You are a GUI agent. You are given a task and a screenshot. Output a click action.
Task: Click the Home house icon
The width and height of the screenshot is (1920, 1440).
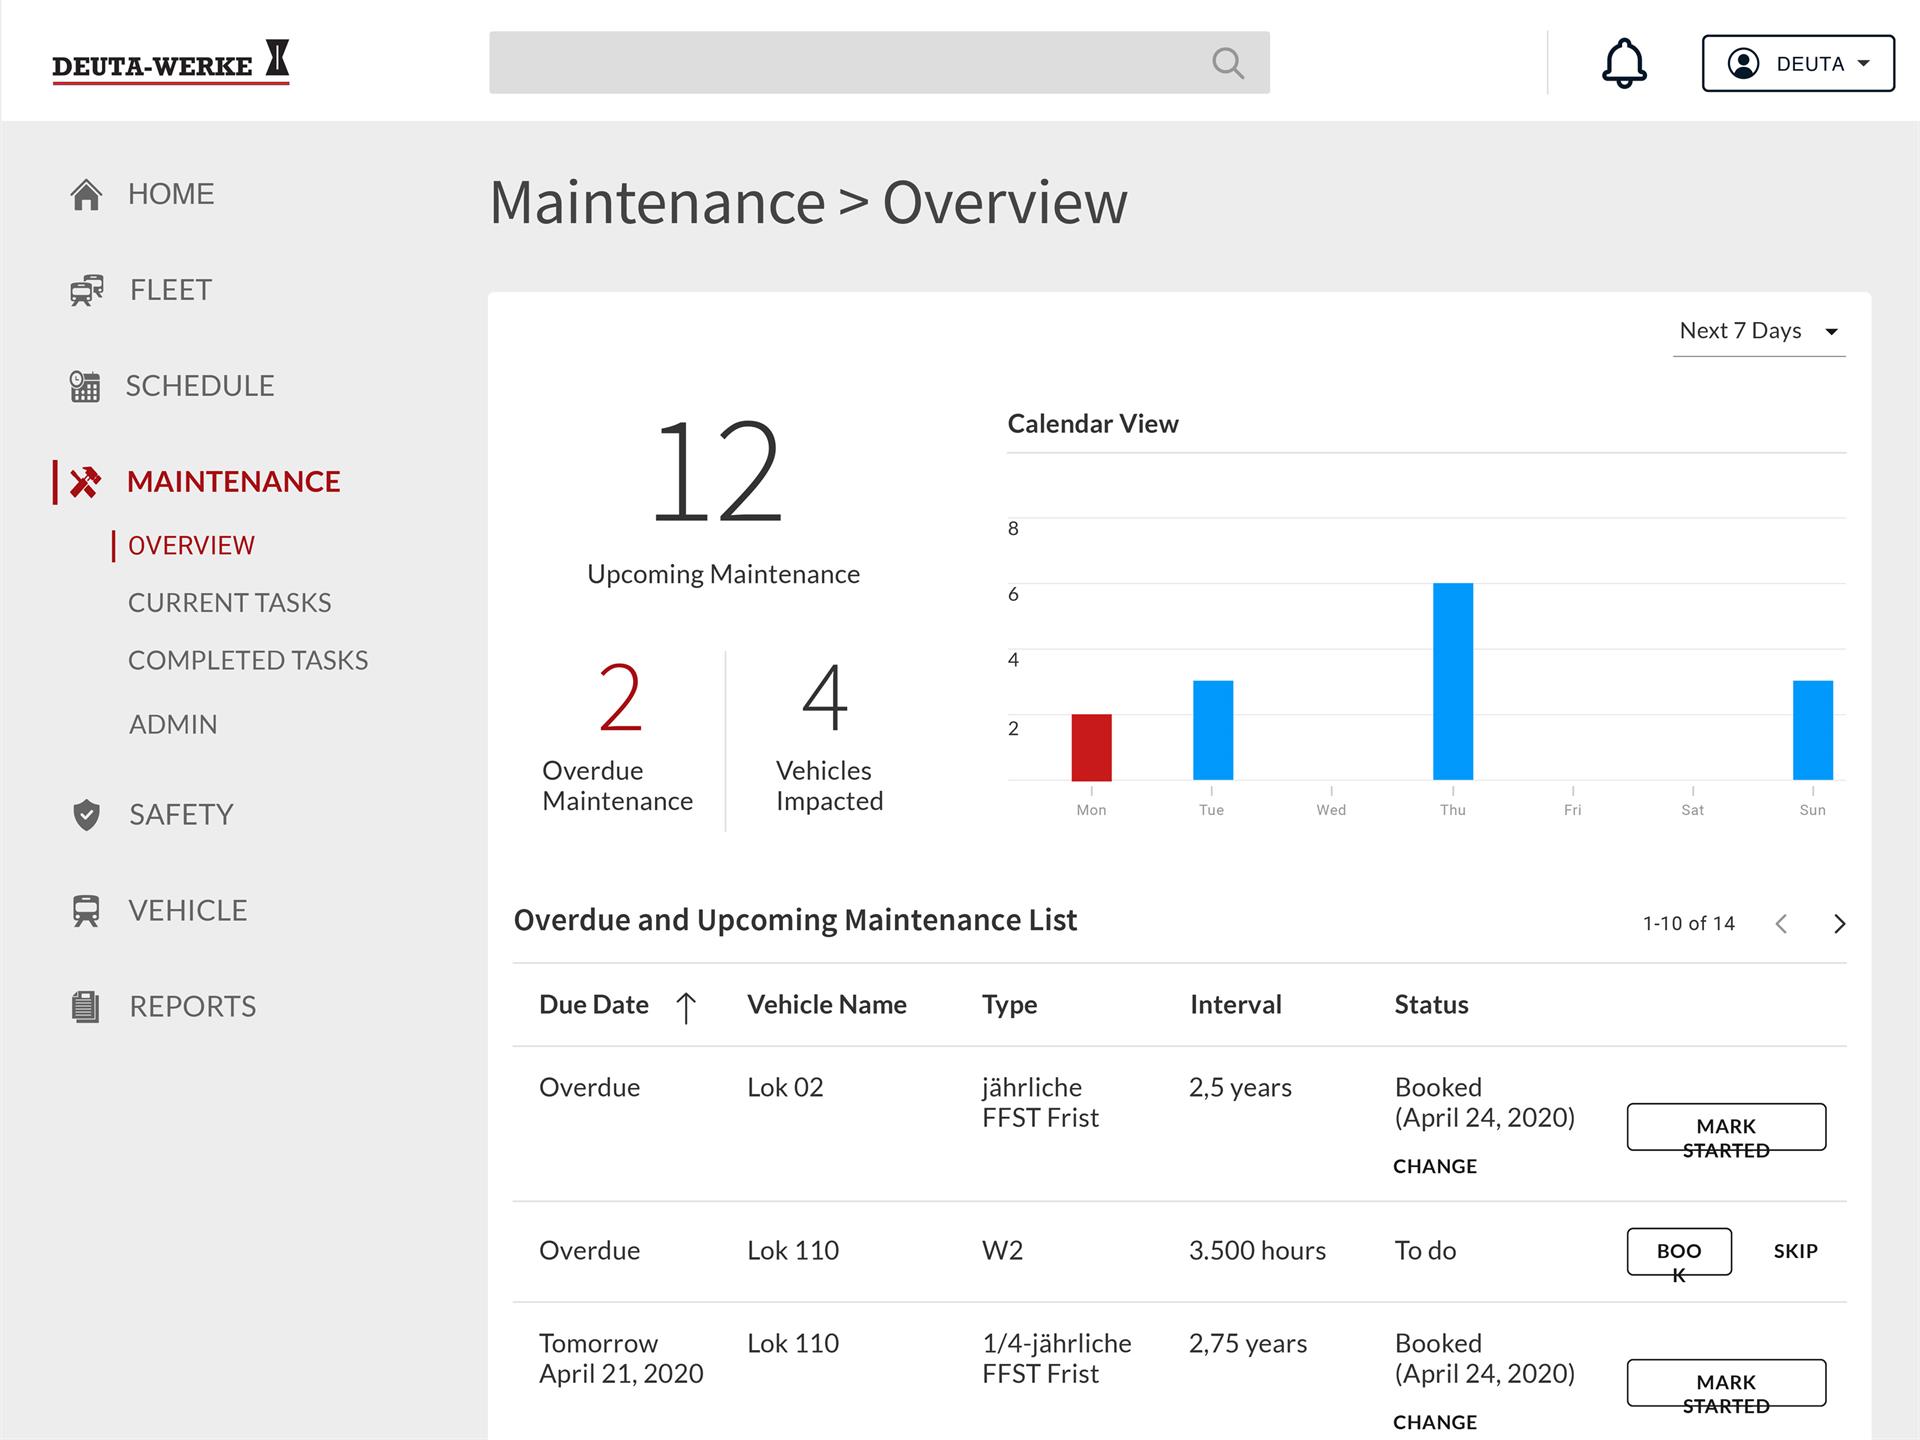[x=86, y=194]
